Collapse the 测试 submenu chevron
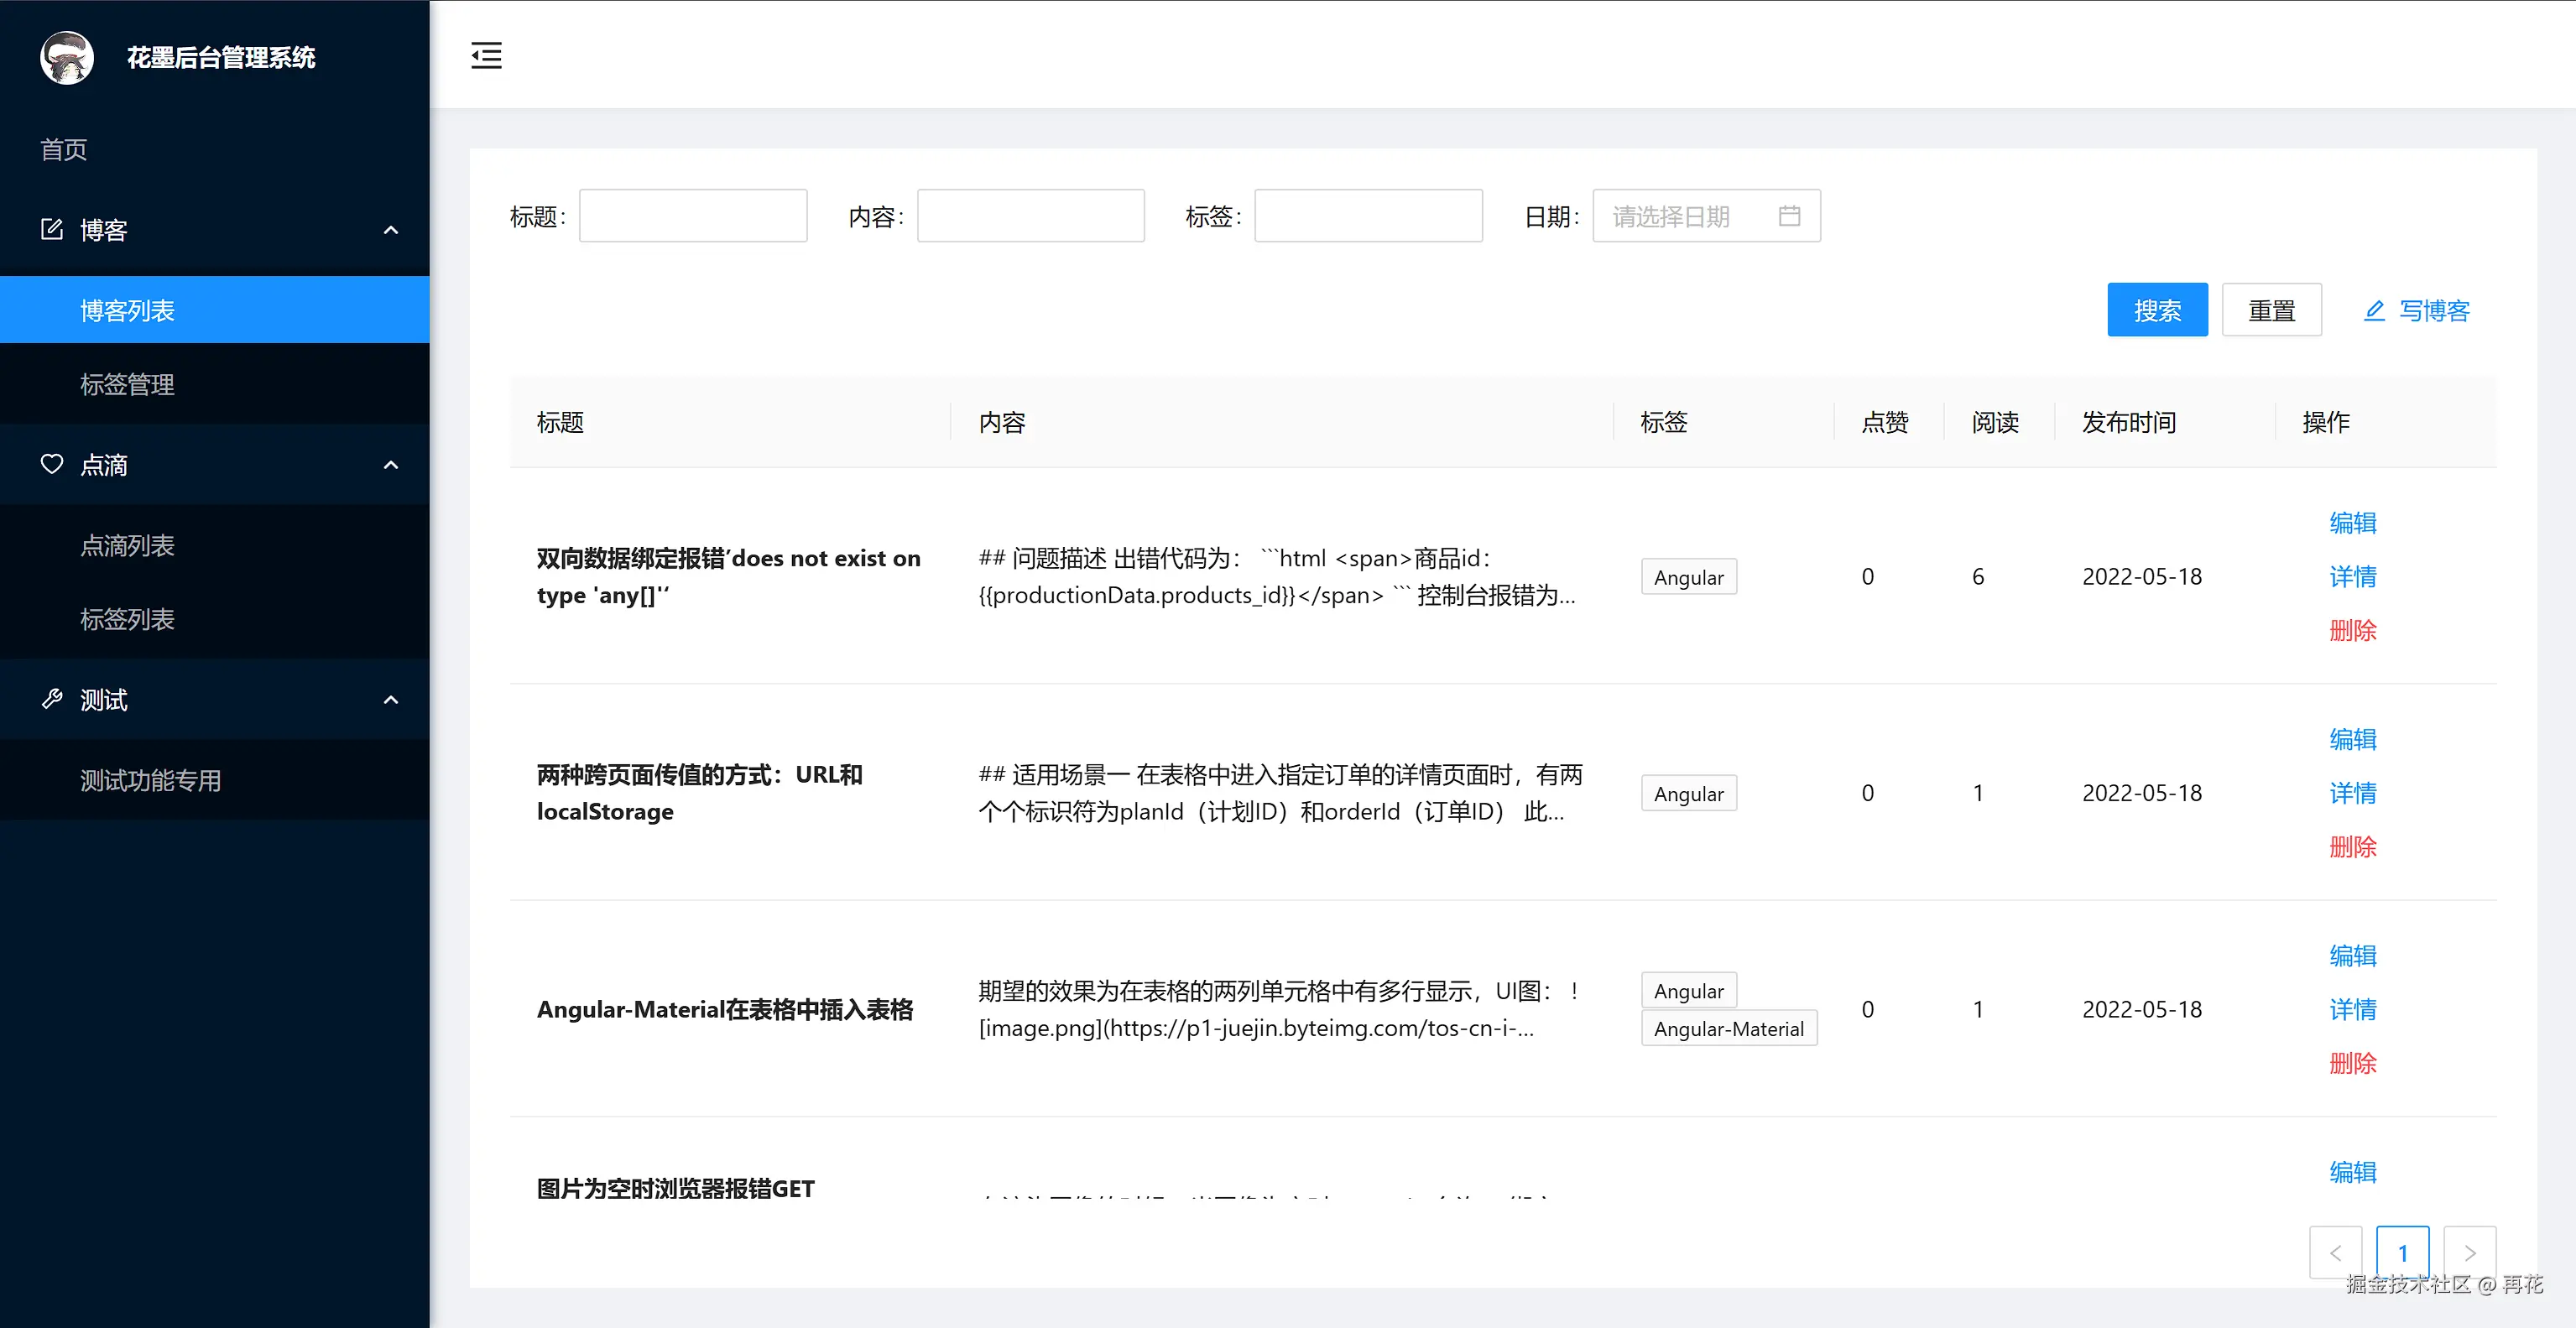Screen dimensions: 2576x1328 pos(391,700)
